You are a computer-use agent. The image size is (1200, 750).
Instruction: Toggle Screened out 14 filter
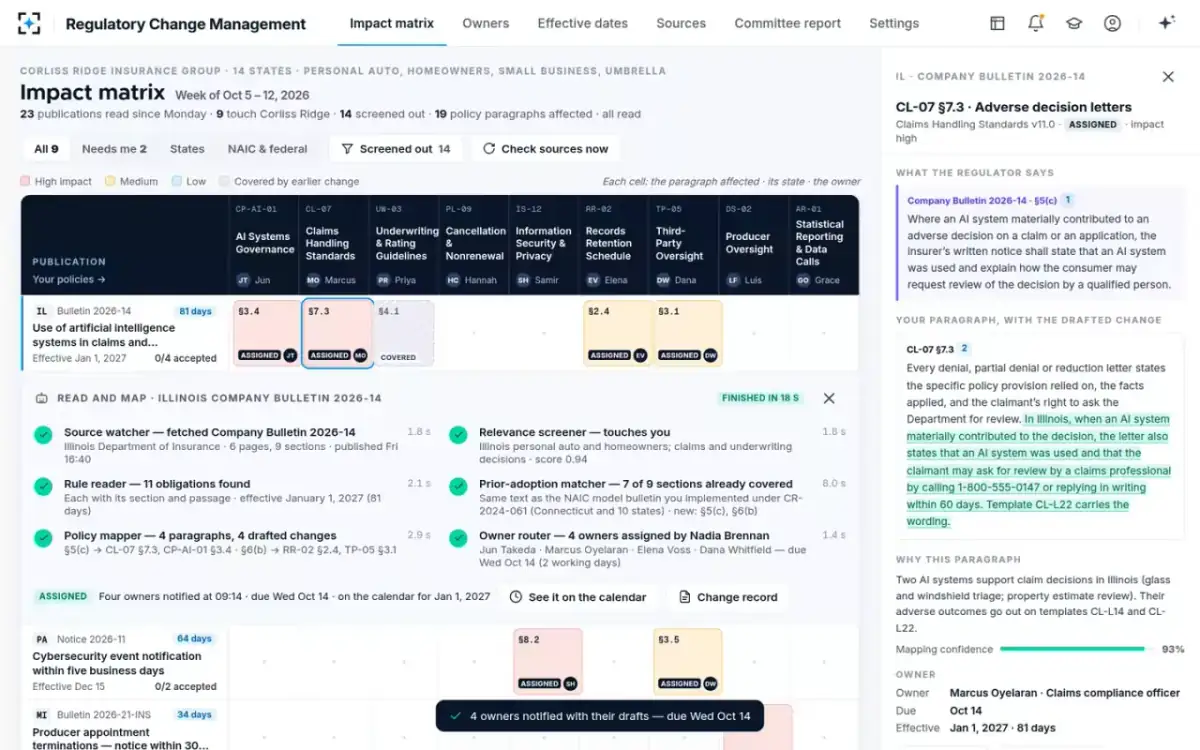pyautogui.click(x=396, y=149)
